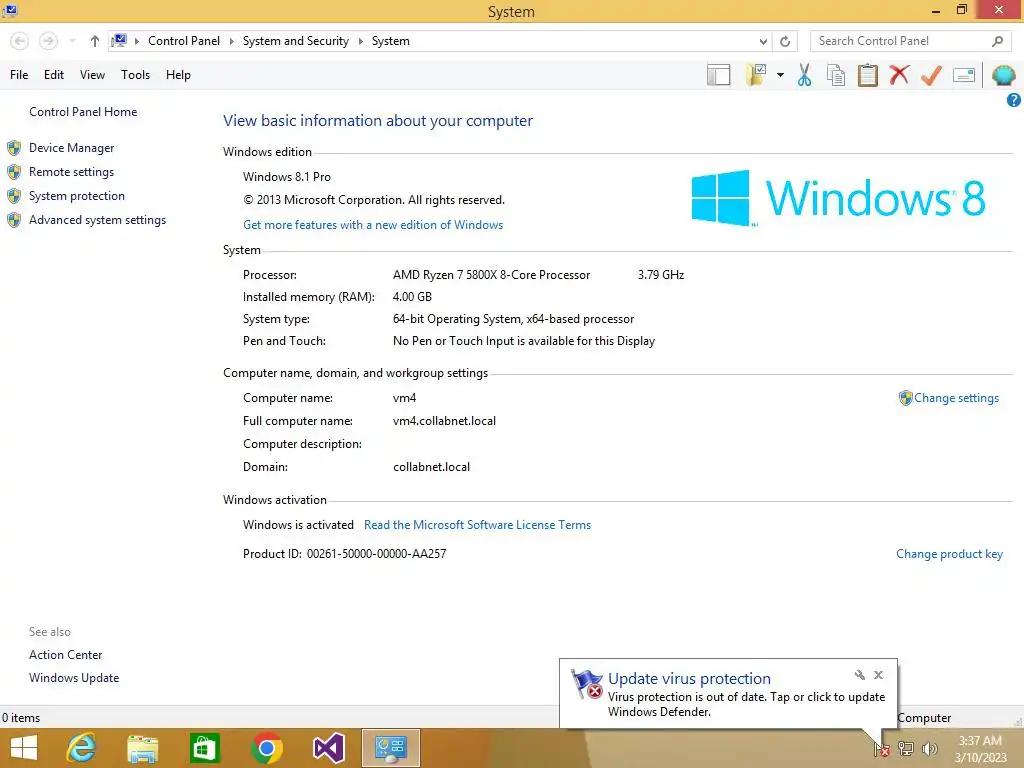The height and width of the screenshot is (768, 1024).
Task: Expand the breadcrumb arrow after Control Panel
Action: point(231,41)
